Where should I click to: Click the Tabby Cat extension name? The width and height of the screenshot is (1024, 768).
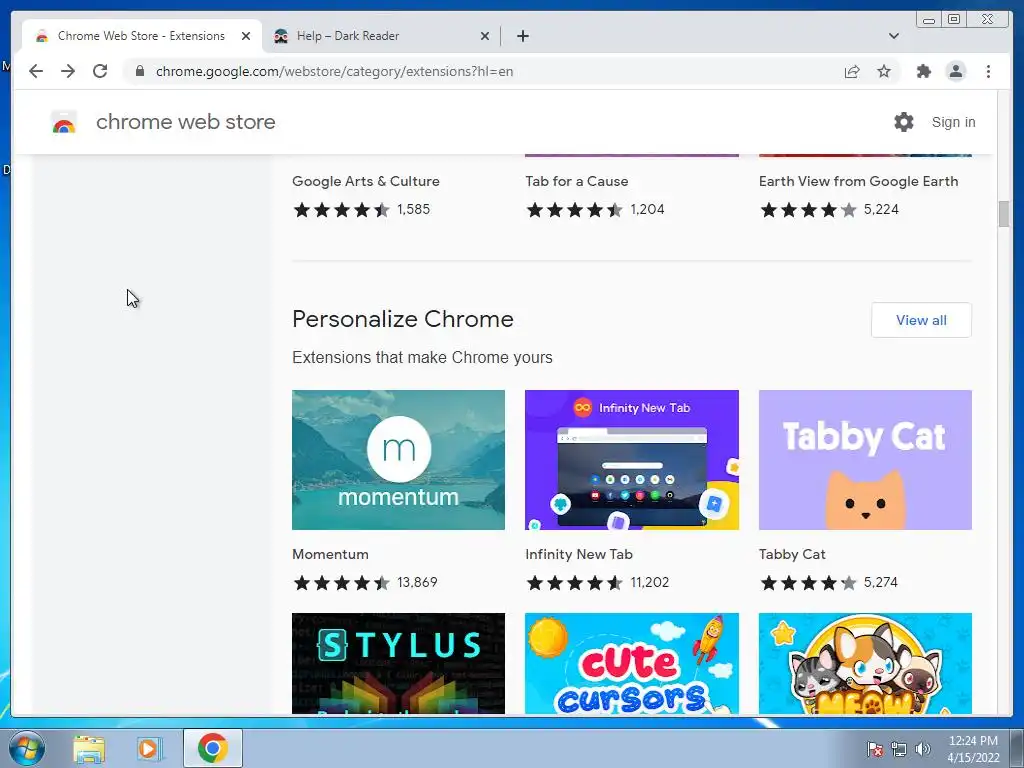click(x=792, y=554)
